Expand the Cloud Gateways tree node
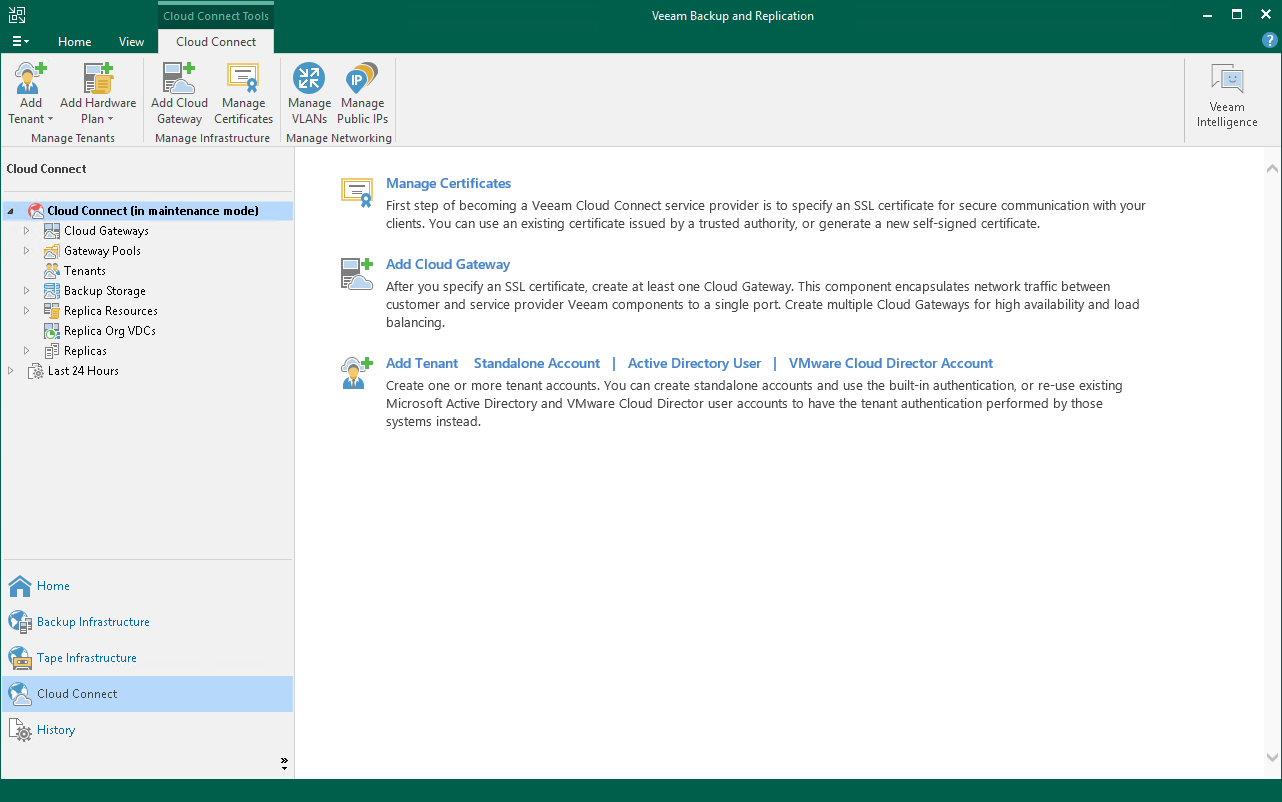 (27, 231)
